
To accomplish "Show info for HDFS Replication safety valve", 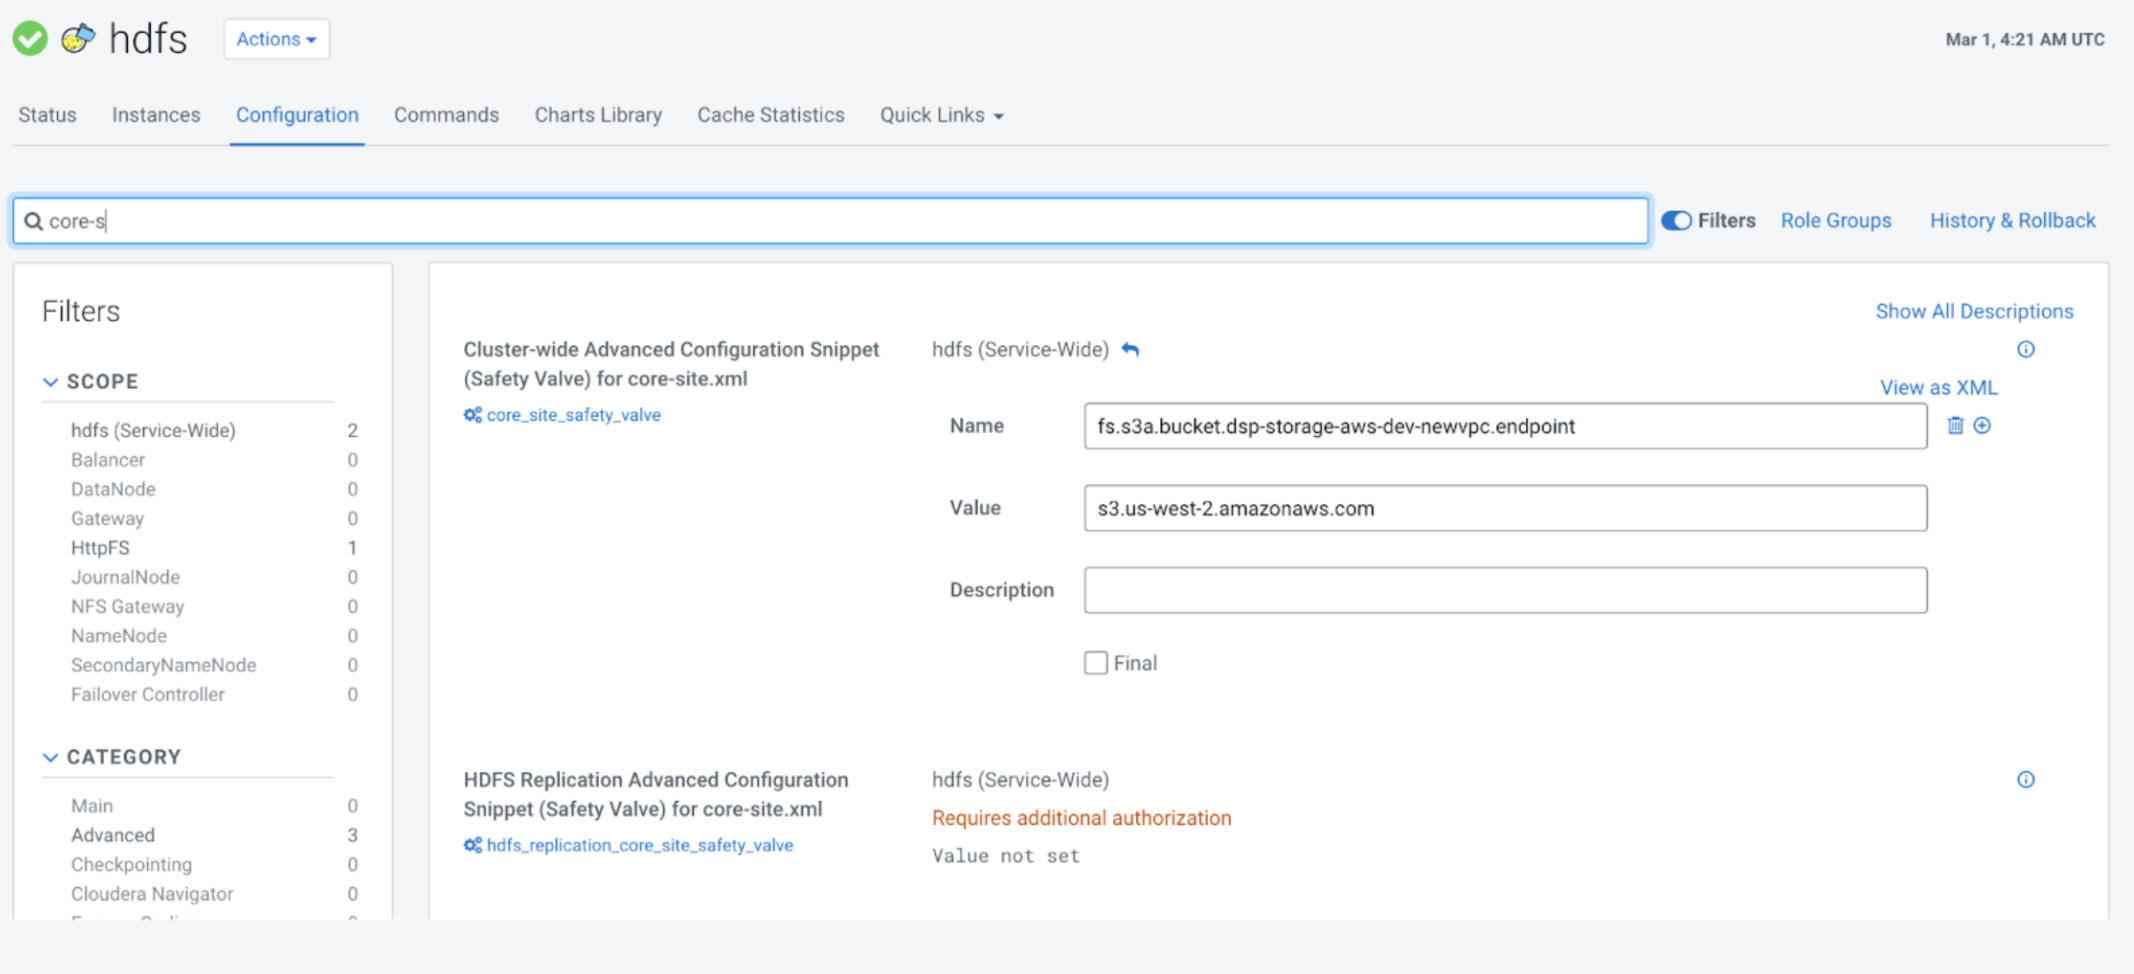I will pos(2025,780).
